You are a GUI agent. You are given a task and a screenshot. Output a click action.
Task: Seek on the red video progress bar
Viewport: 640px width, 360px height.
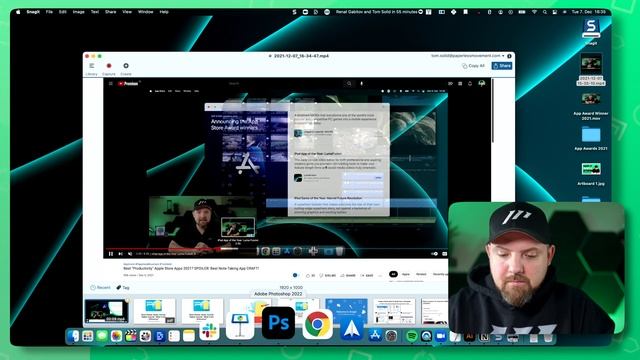[276, 248]
